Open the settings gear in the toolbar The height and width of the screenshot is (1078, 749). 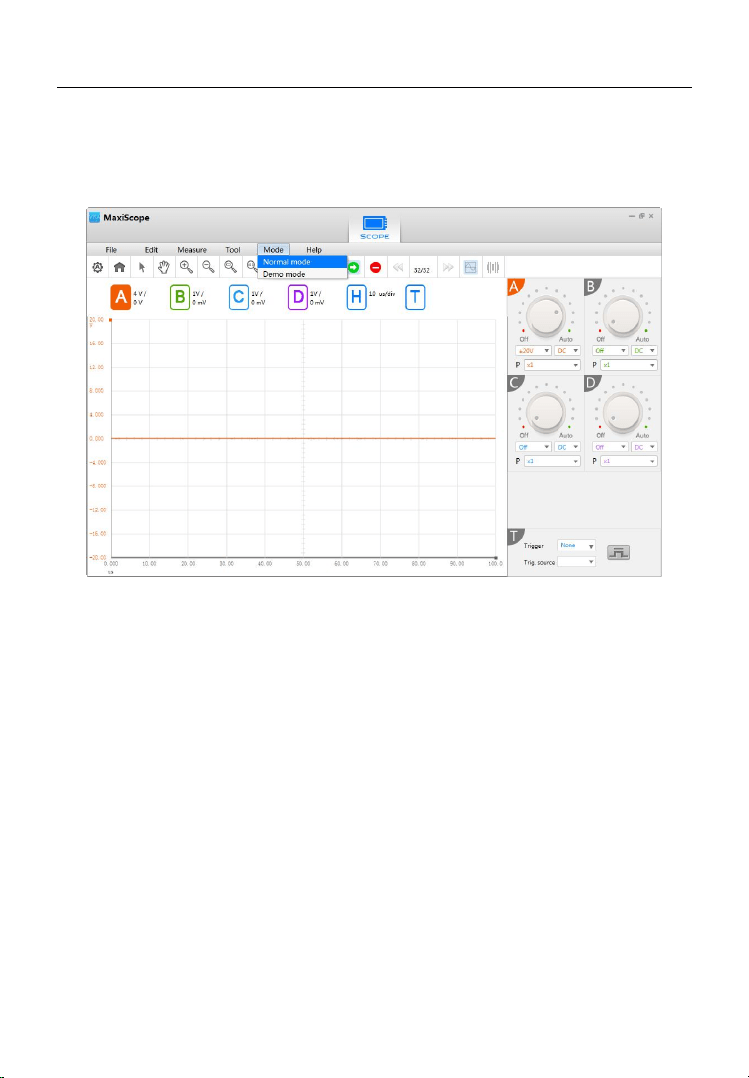pos(98,267)
